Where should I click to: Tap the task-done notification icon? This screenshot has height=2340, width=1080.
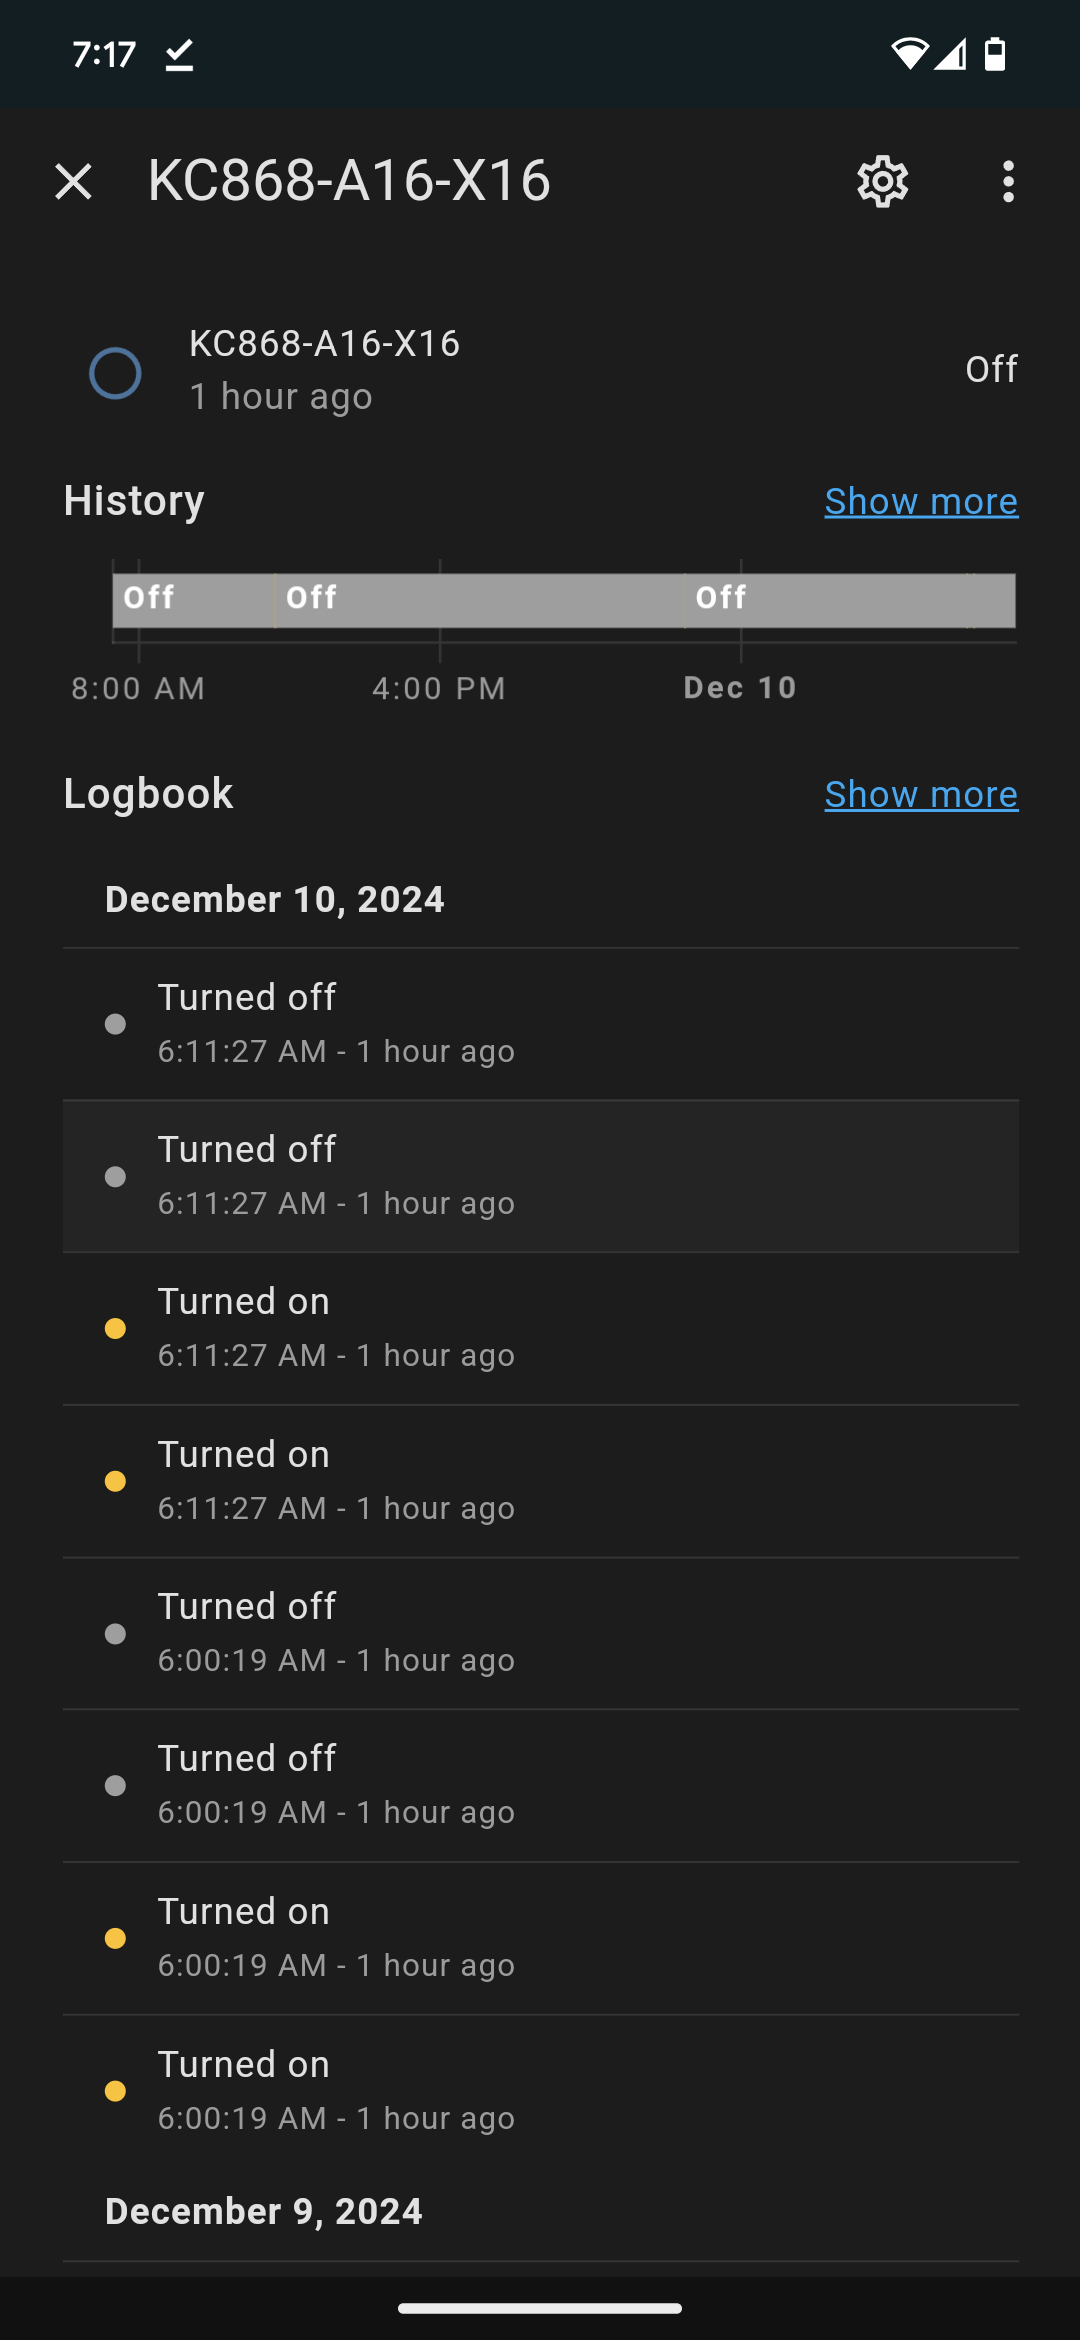pos(179,55)
